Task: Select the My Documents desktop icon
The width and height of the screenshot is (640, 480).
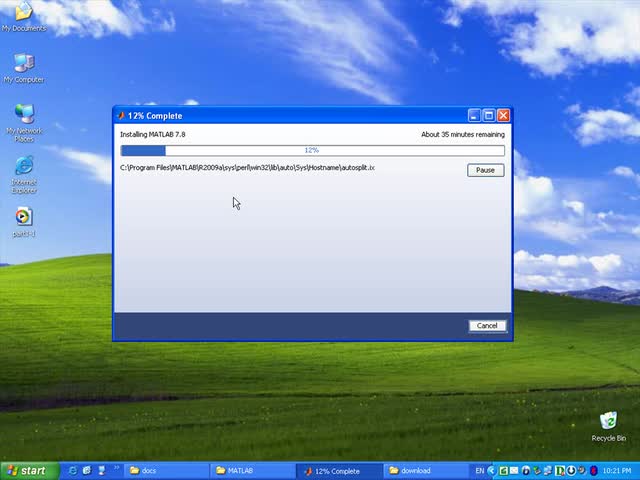Action: point(24,16)
